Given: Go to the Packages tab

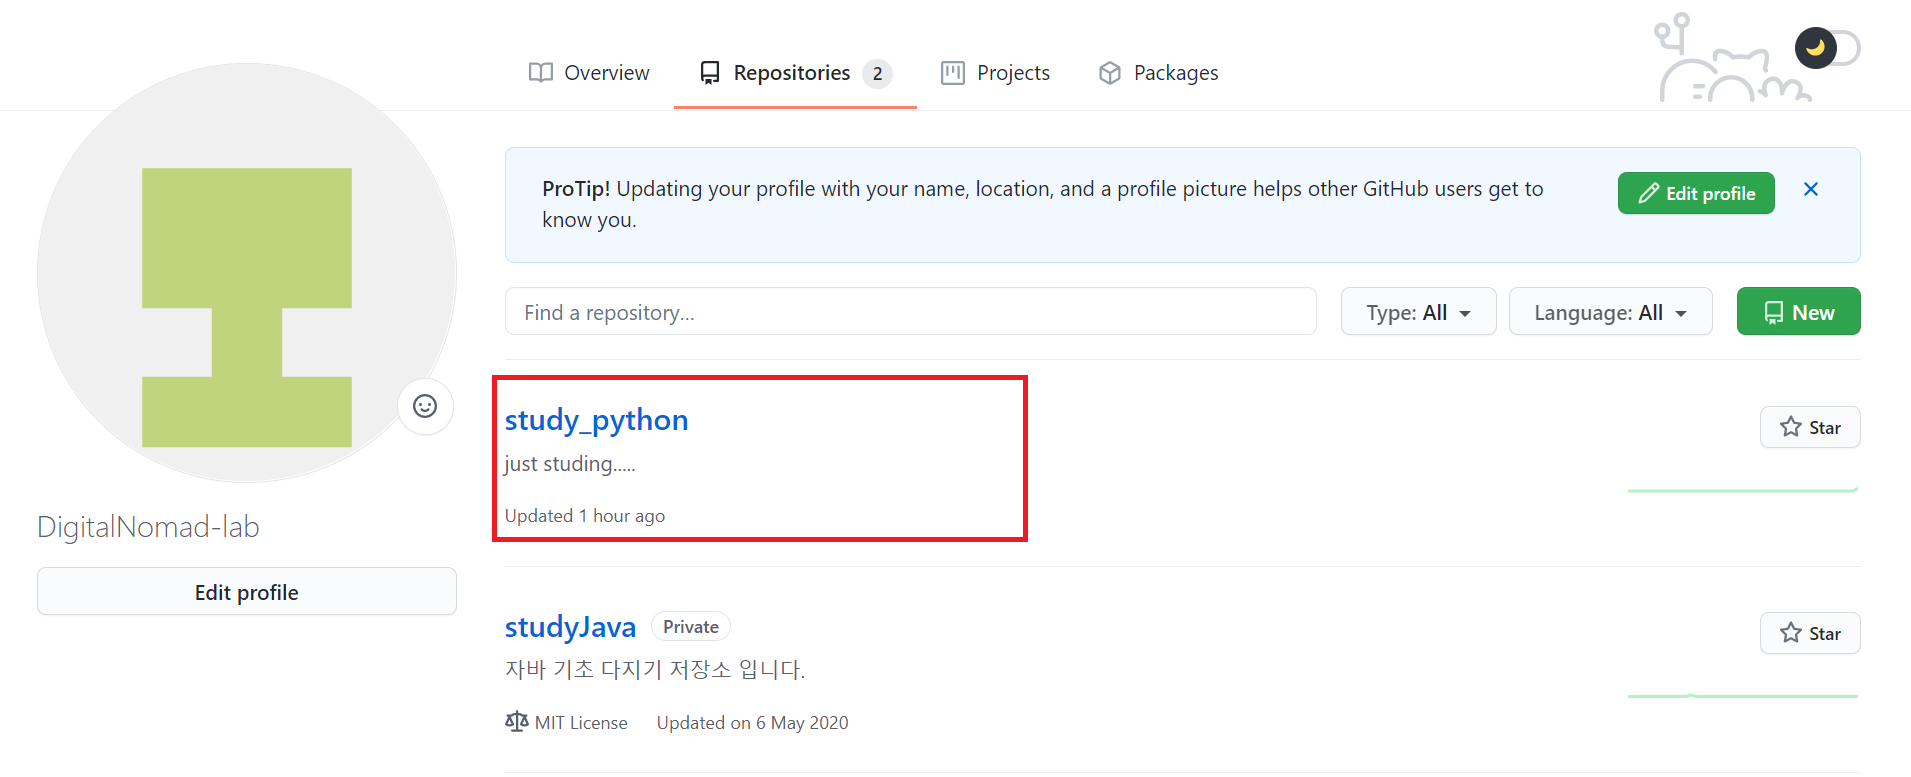Looking at the screenshot, I should tap(1158, 73).
